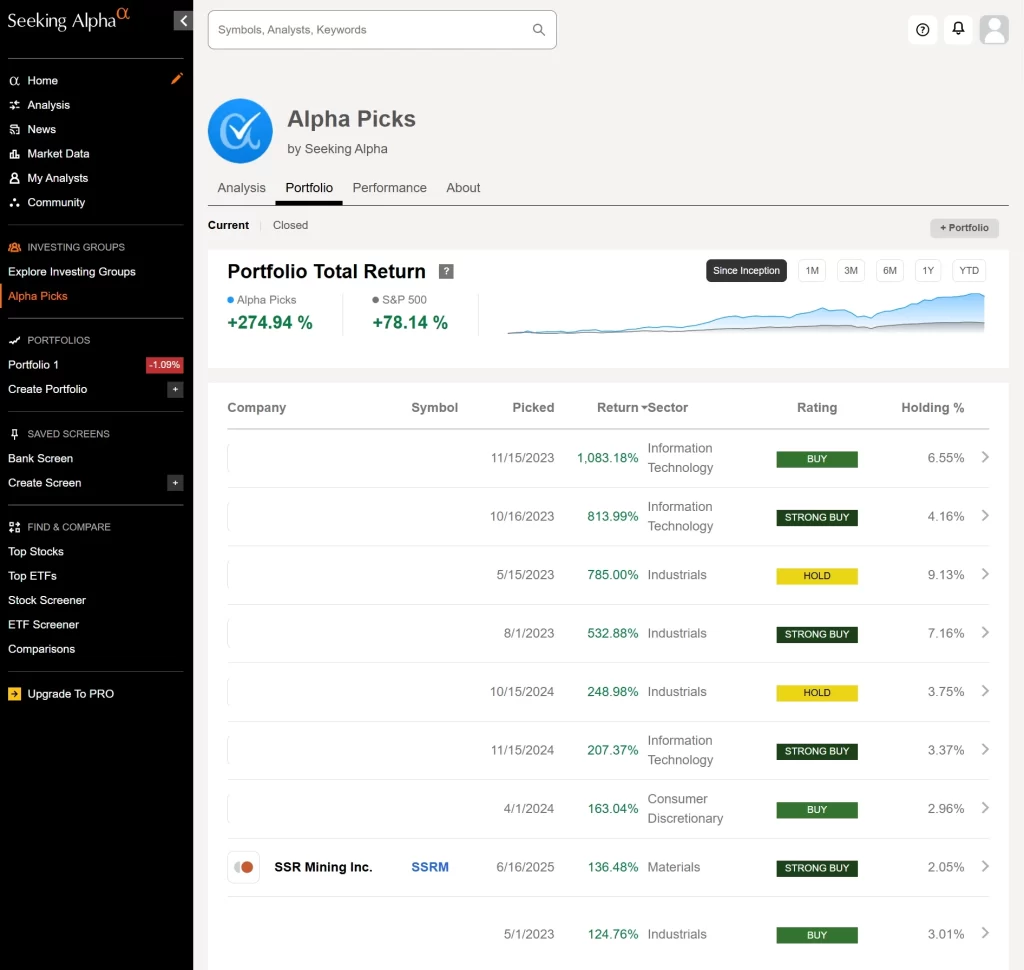The height and width of the screenshot is (970, 1024).
Task: Click the plus icon beside Create Portfolio
Action: point(175,389)
